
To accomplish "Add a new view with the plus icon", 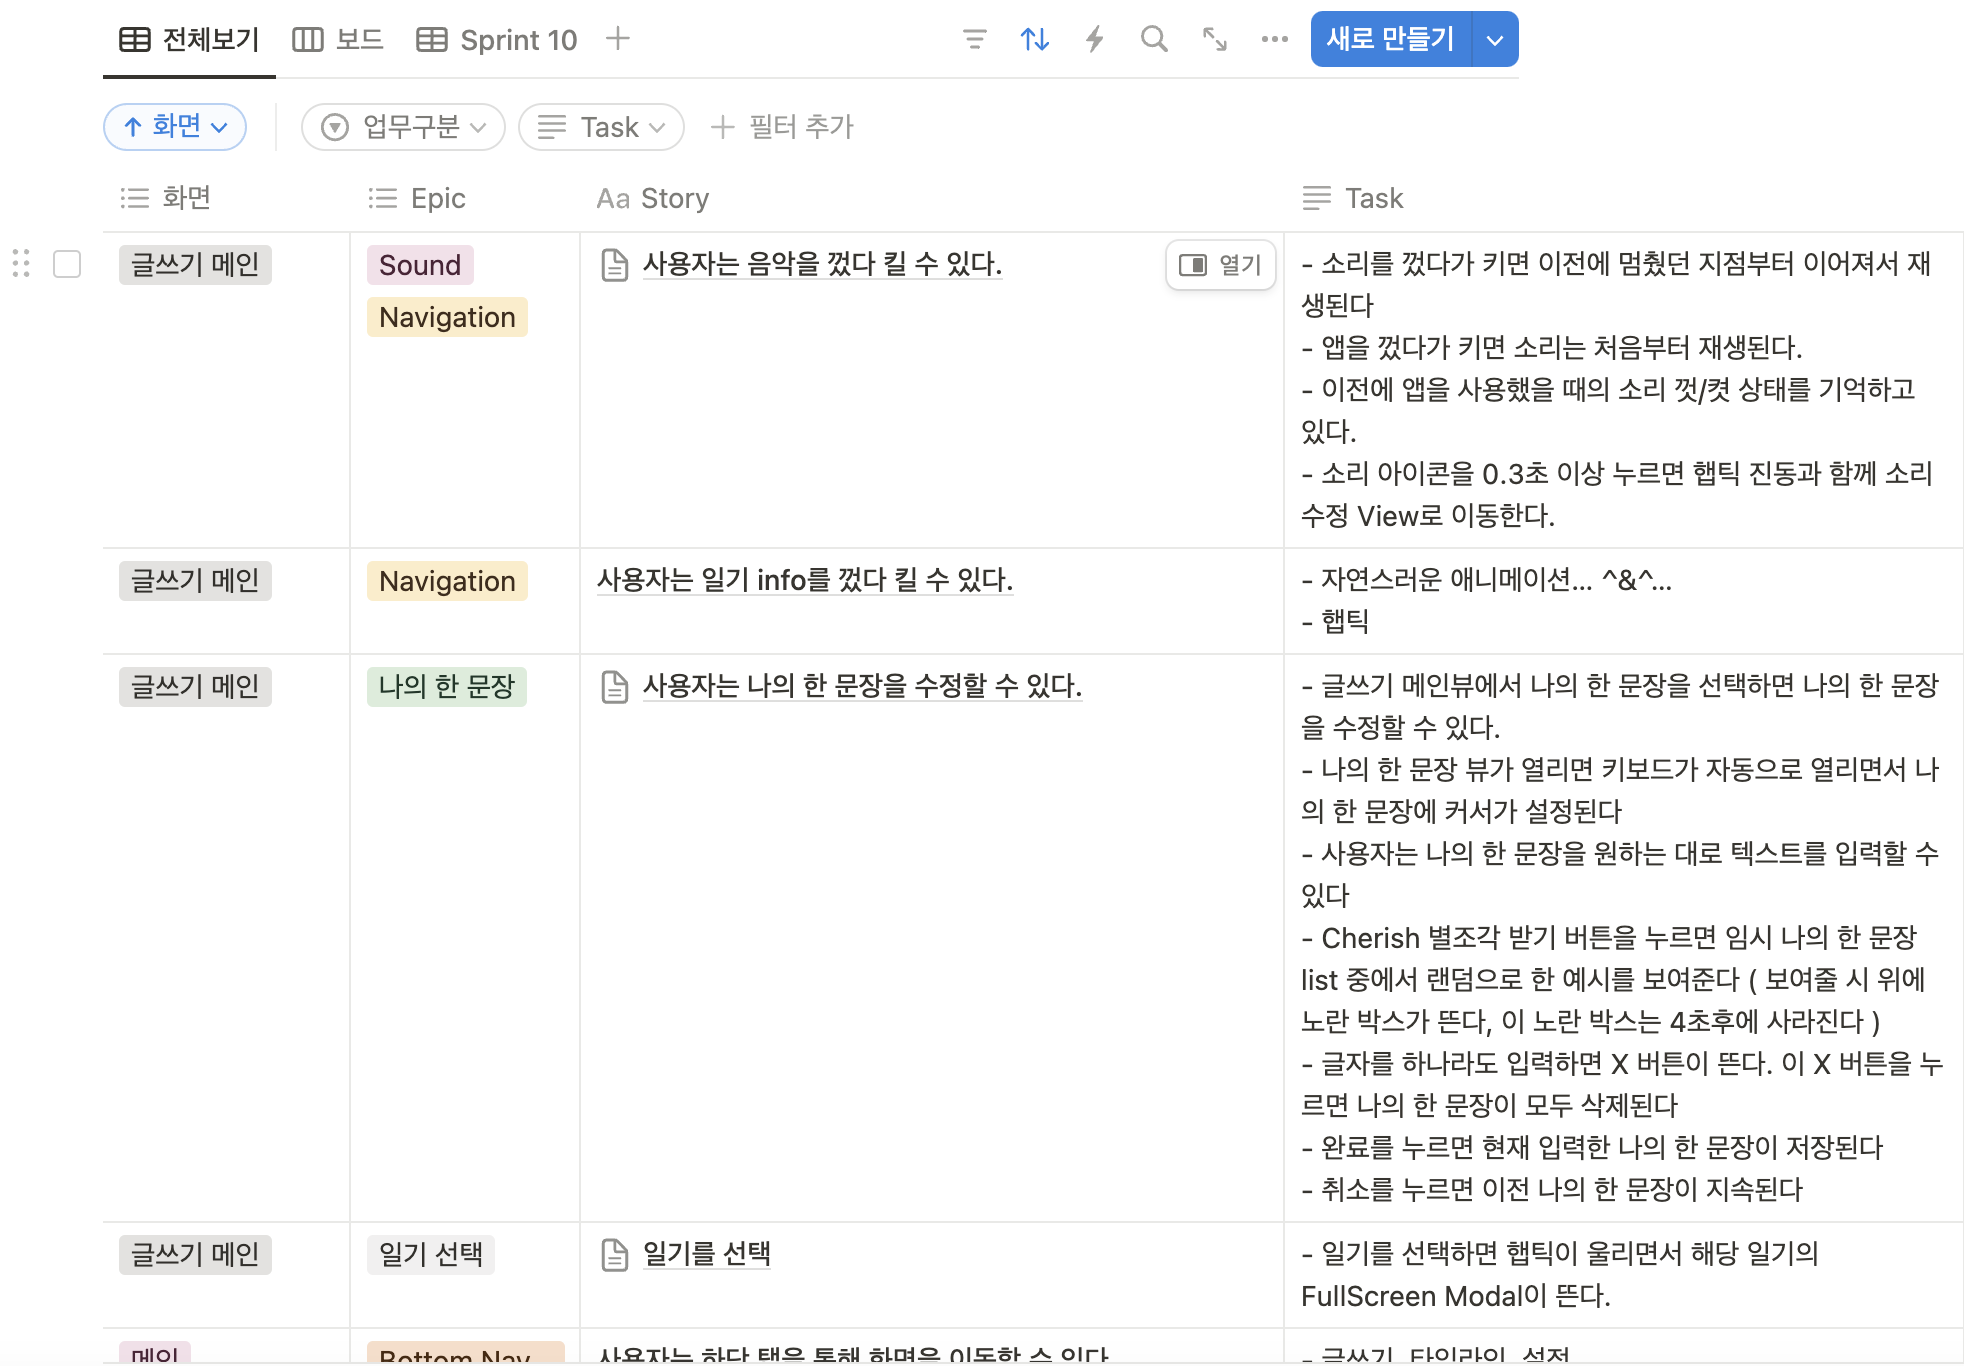I will (x=618, y=39).
